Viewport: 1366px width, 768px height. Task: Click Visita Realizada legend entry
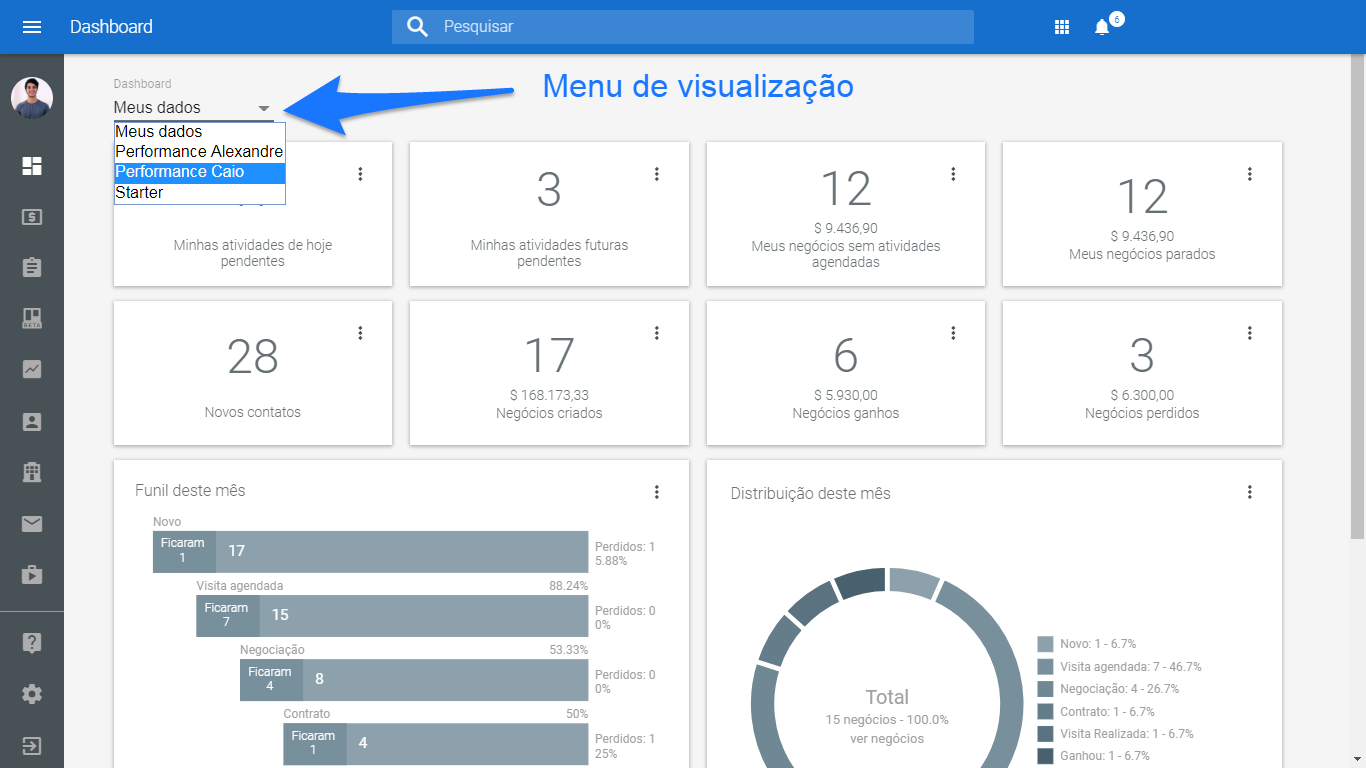(1126, 734)
